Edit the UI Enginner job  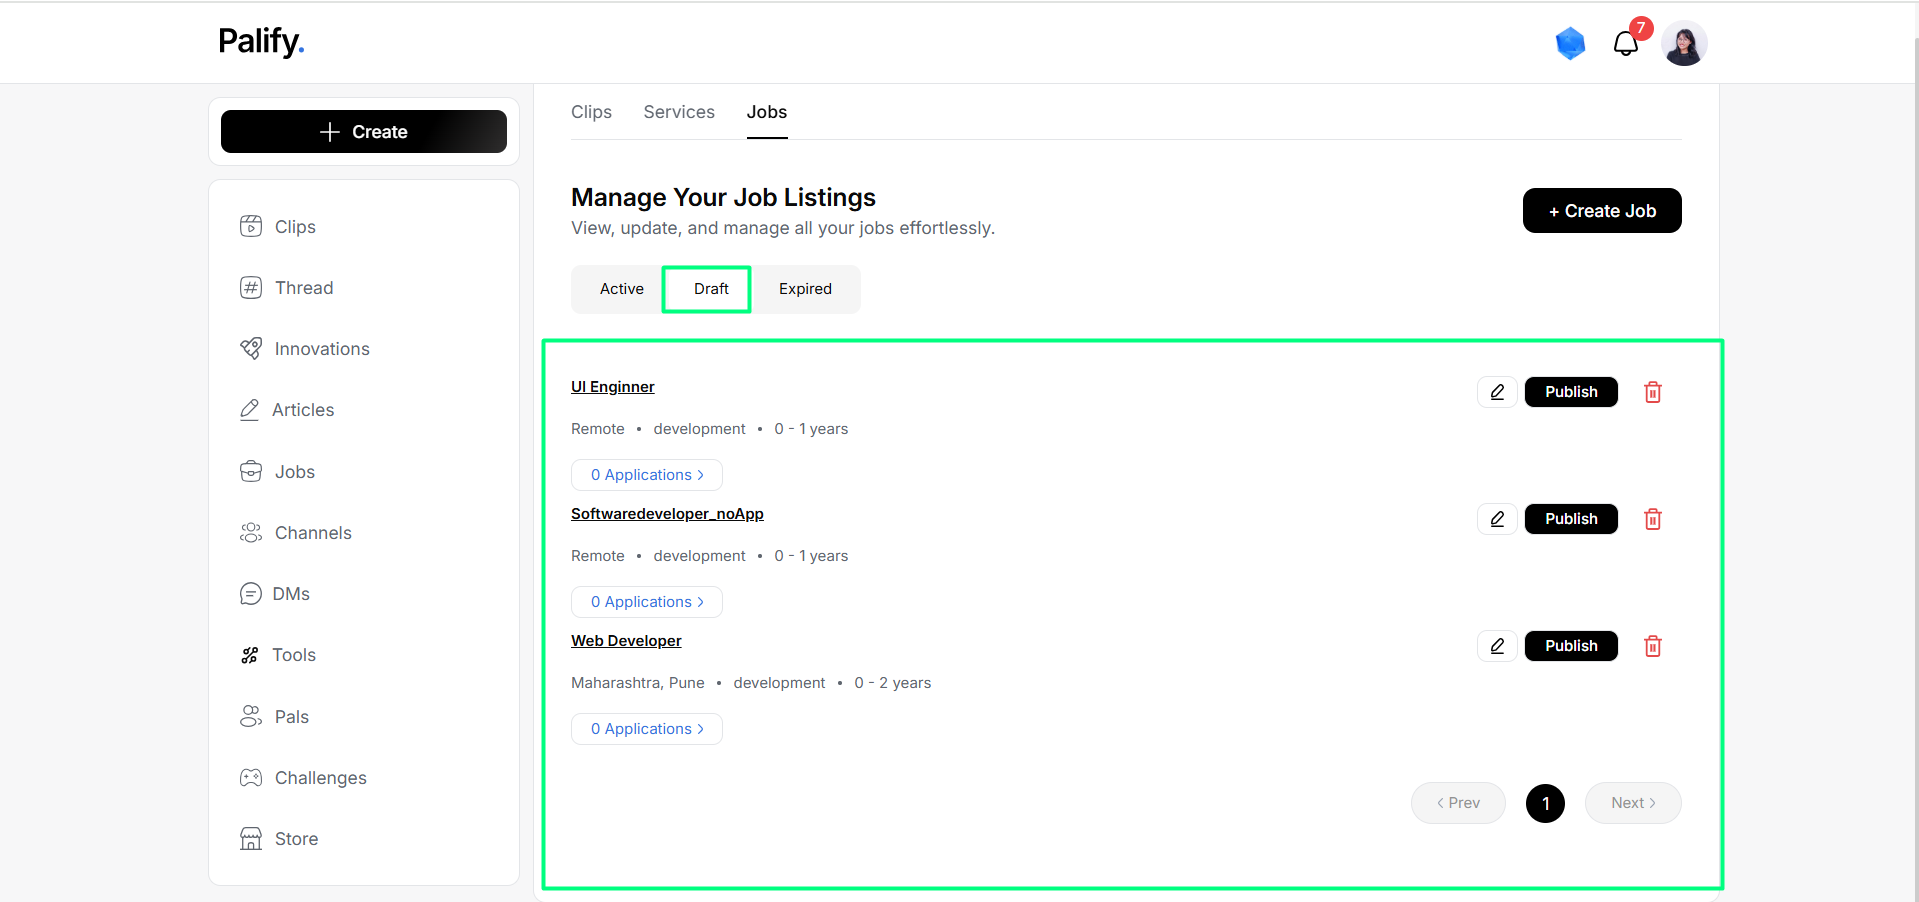coord(1497,392)
